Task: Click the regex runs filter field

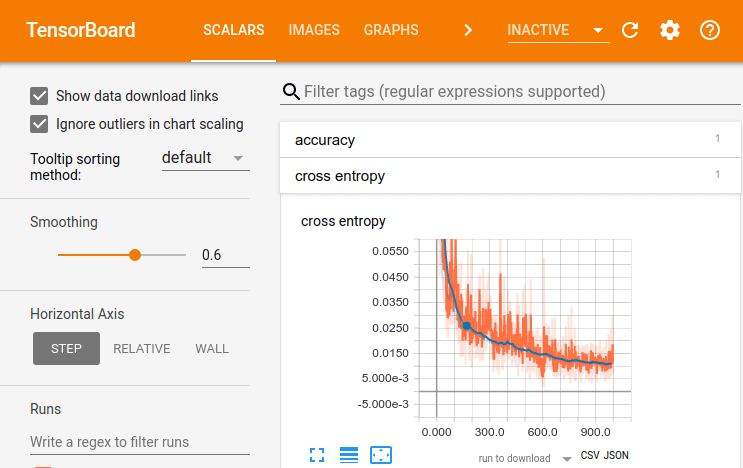Action: pos(140,442)
